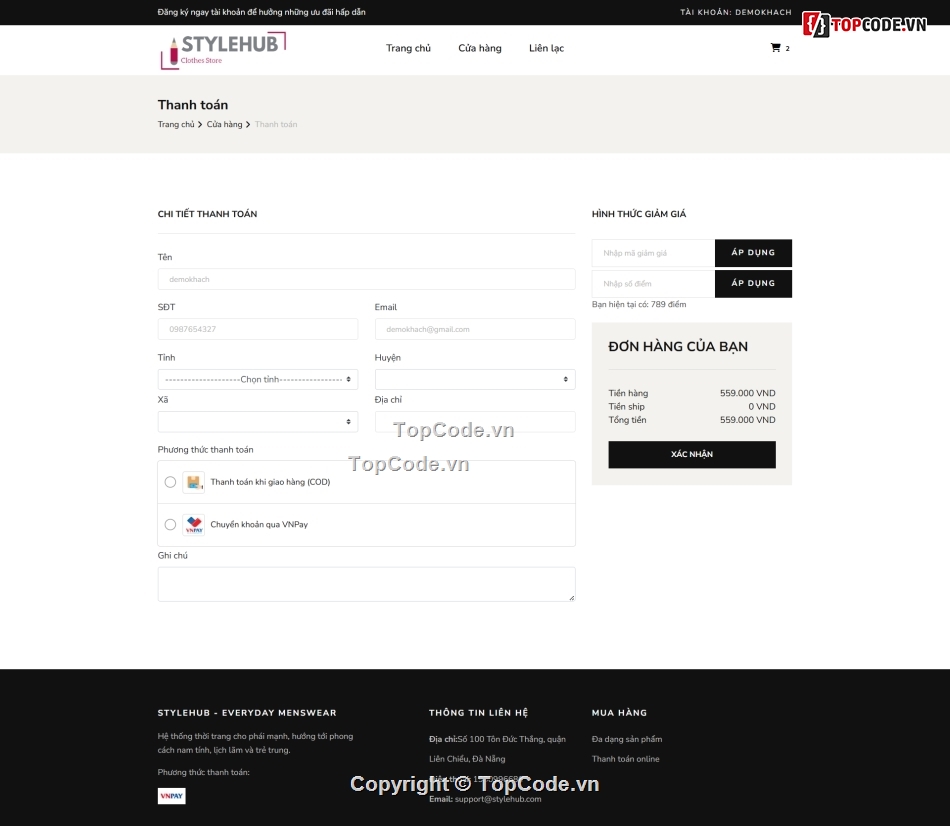
Task: Apply the discount code with ÁP DỤNG
Action: pyautogui.click(x=752, y=253)
